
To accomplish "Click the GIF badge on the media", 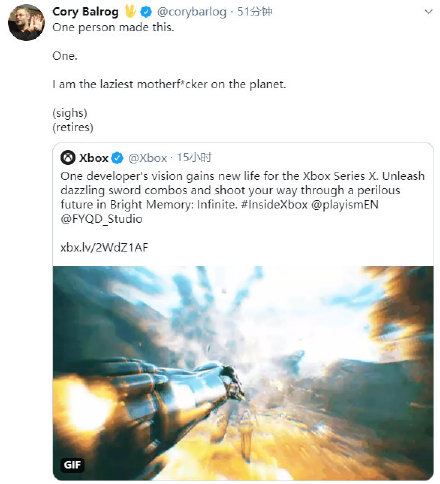I will pos(72,464).
